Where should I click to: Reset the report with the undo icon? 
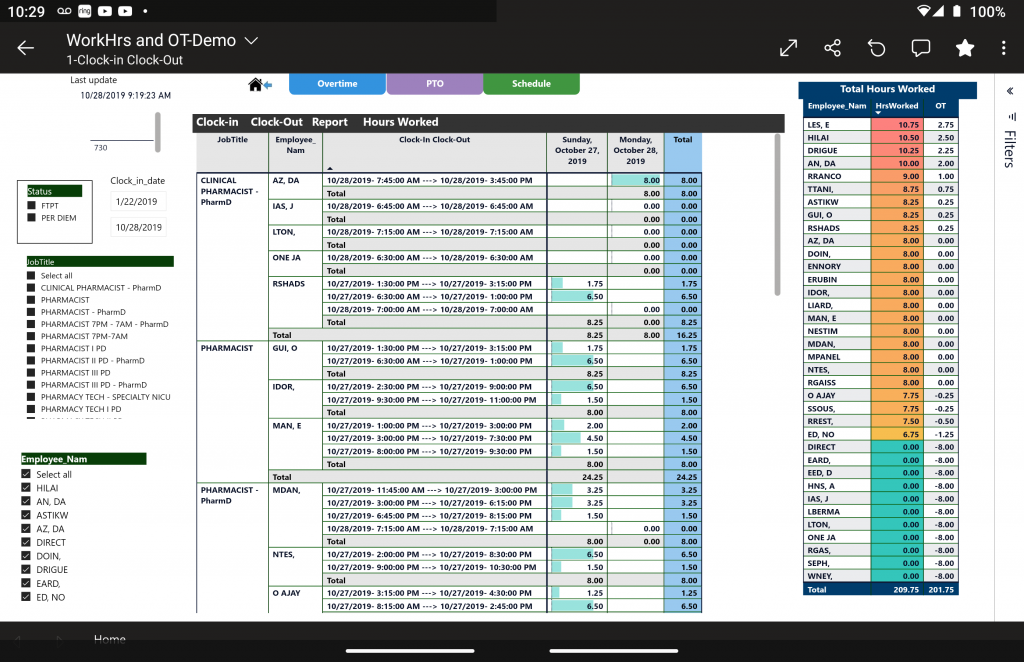[x=877, y=48]
